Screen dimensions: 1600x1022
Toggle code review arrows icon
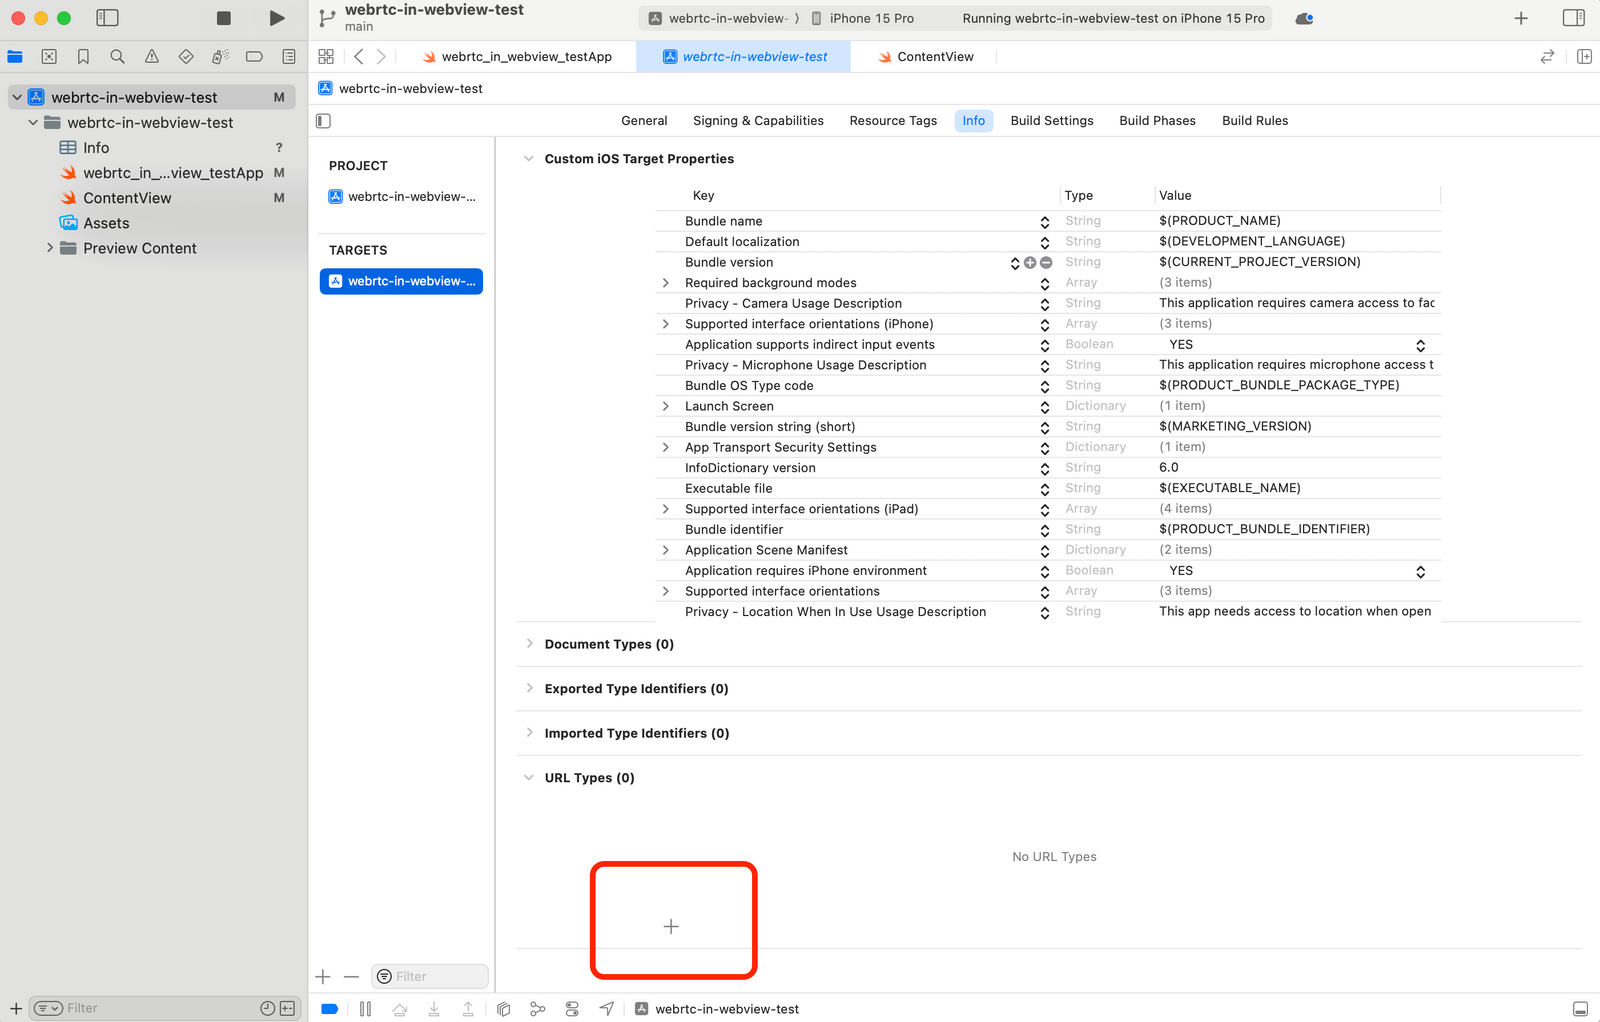1547,57
